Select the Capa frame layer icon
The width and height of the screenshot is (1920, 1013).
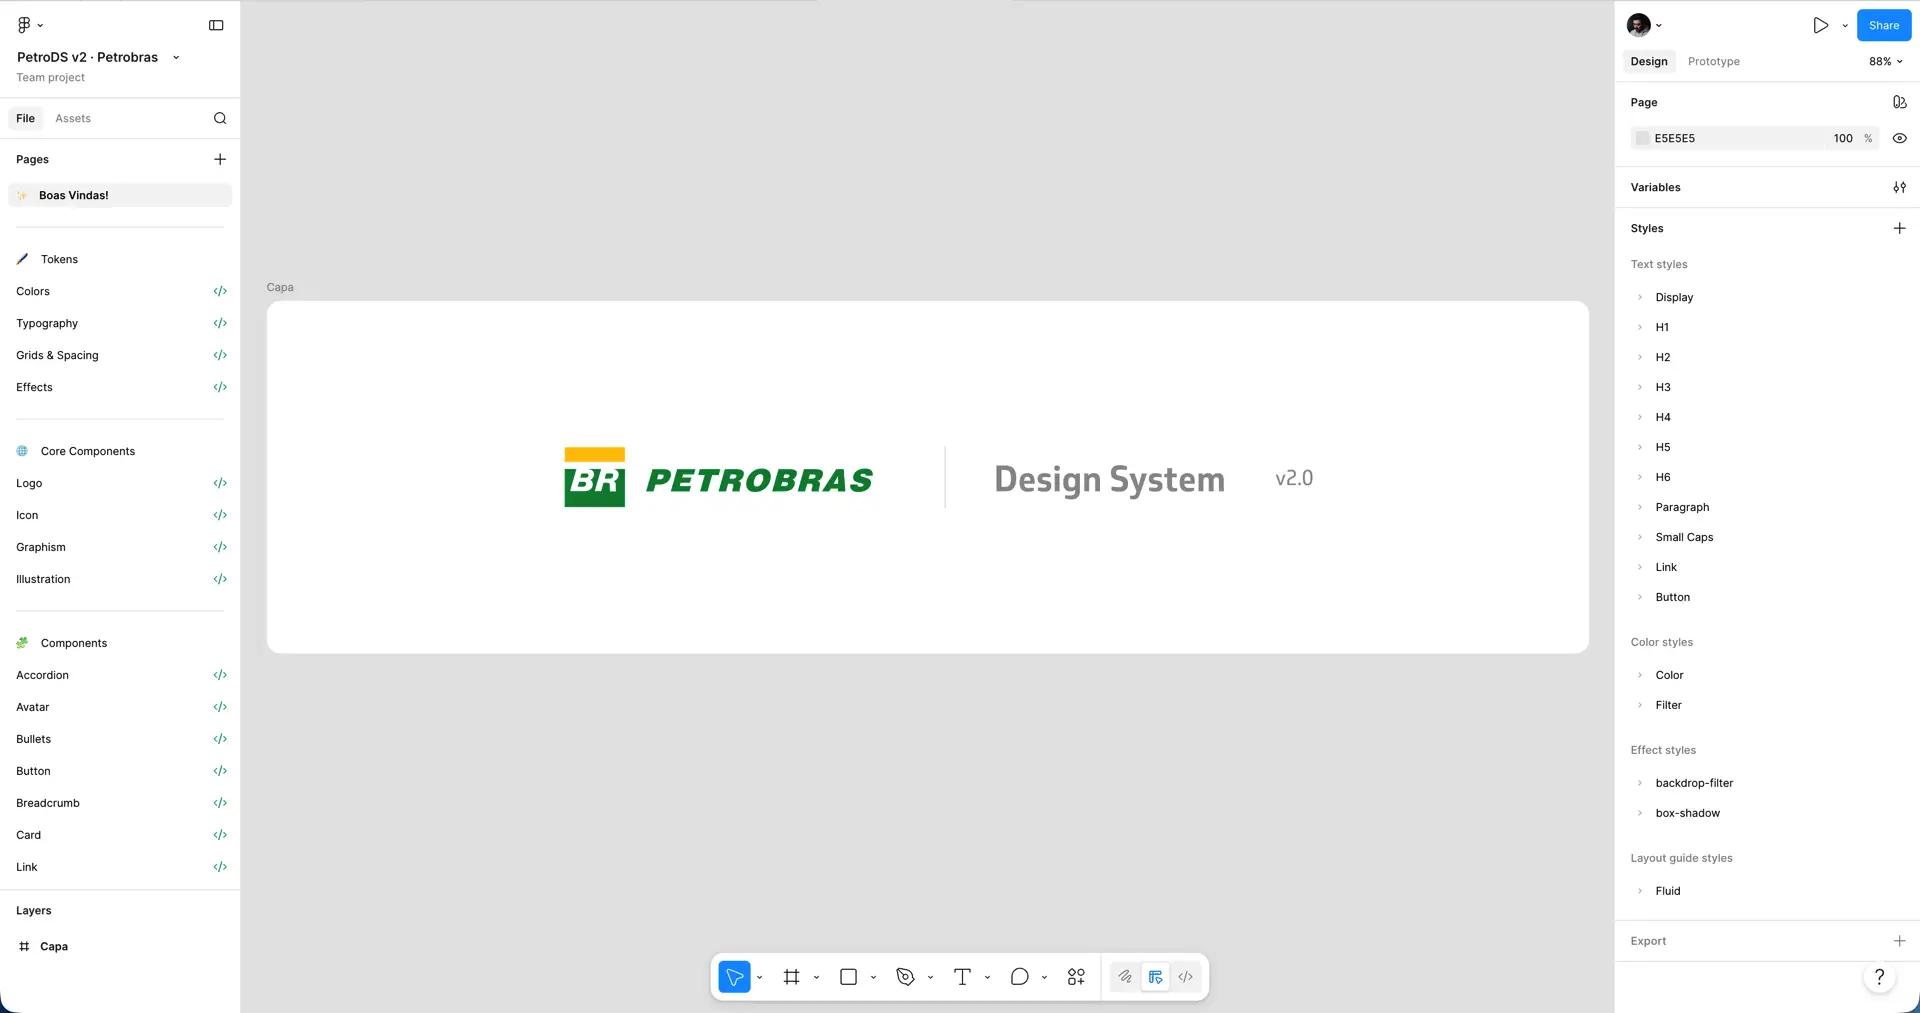pos(24,946)
